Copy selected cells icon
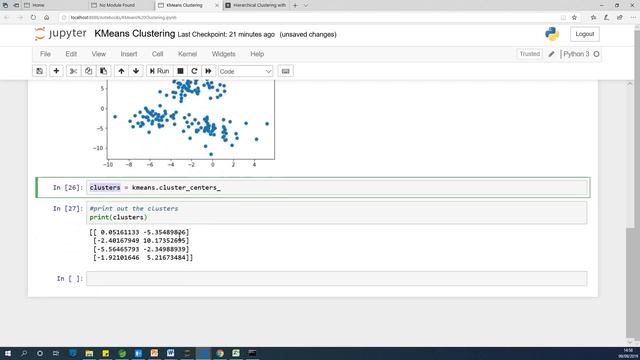 point(88,71)
